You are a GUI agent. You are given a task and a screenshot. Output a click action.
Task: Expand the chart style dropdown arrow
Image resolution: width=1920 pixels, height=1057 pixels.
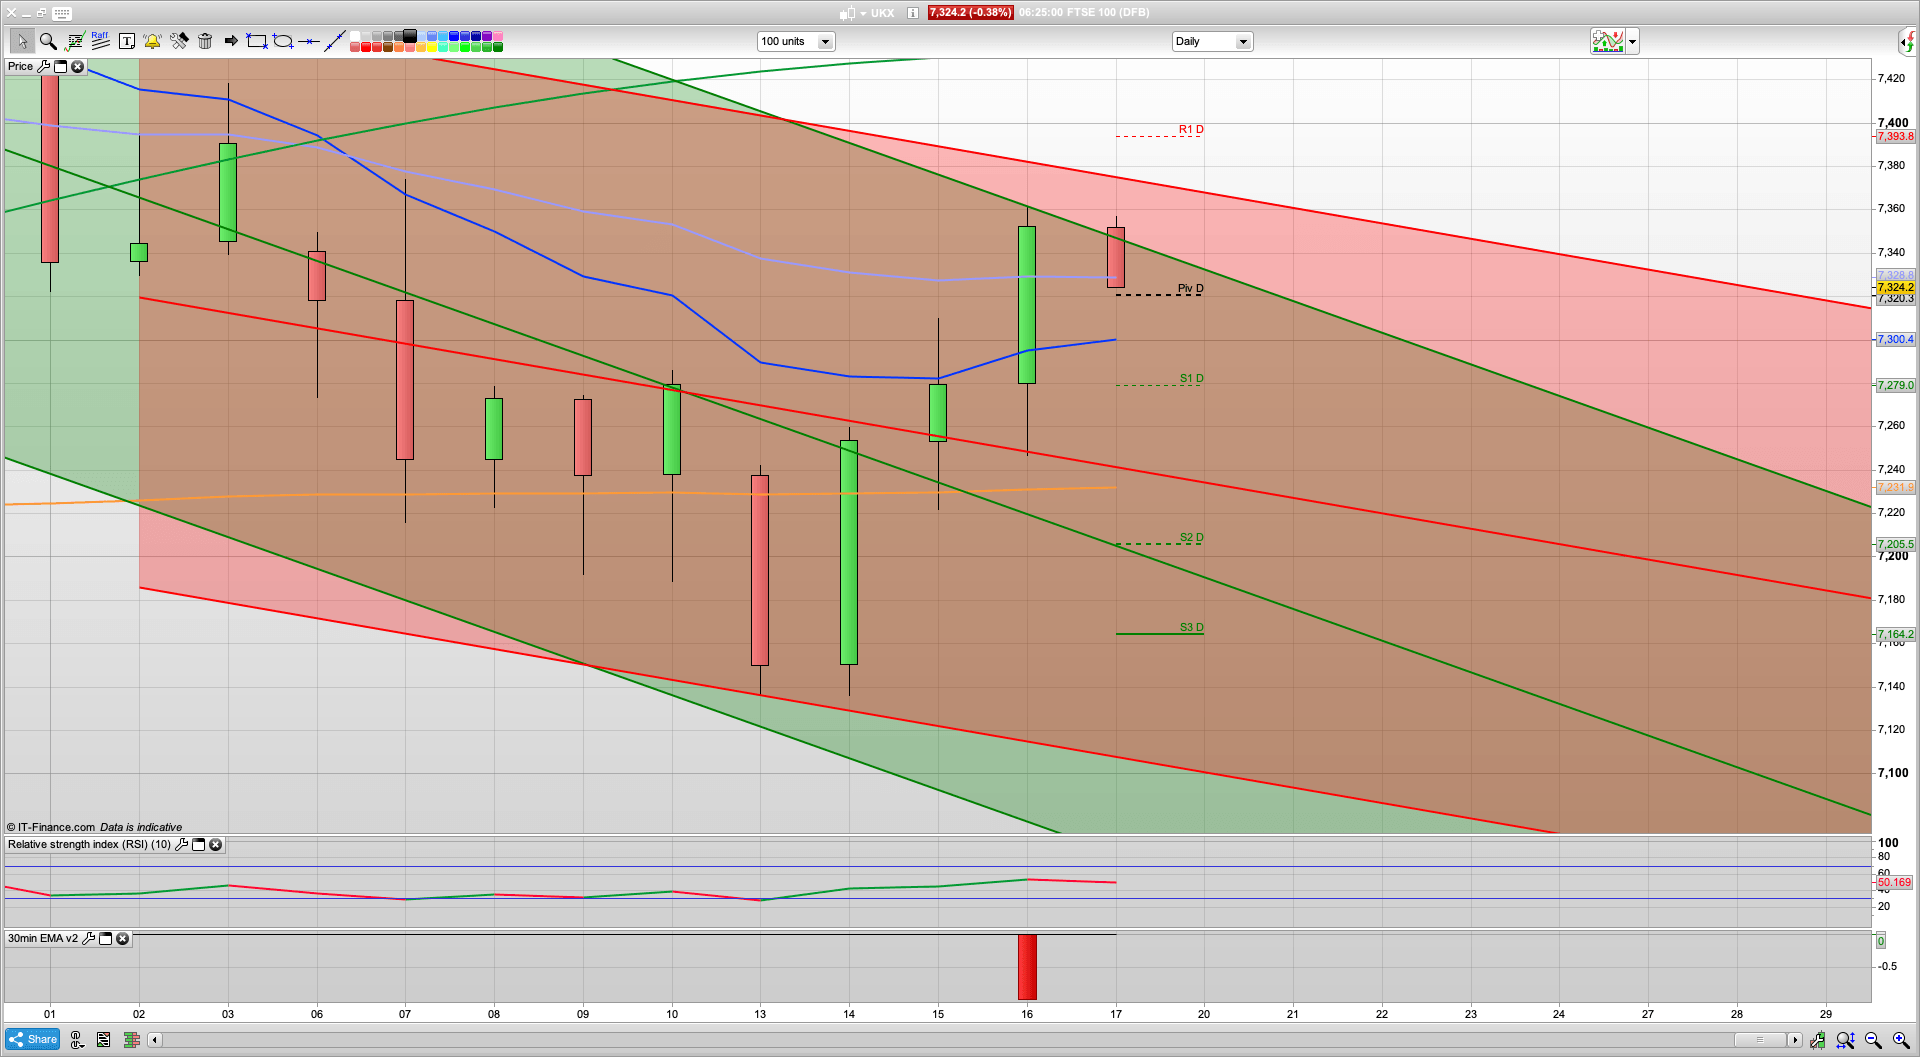click(1633, 42)
